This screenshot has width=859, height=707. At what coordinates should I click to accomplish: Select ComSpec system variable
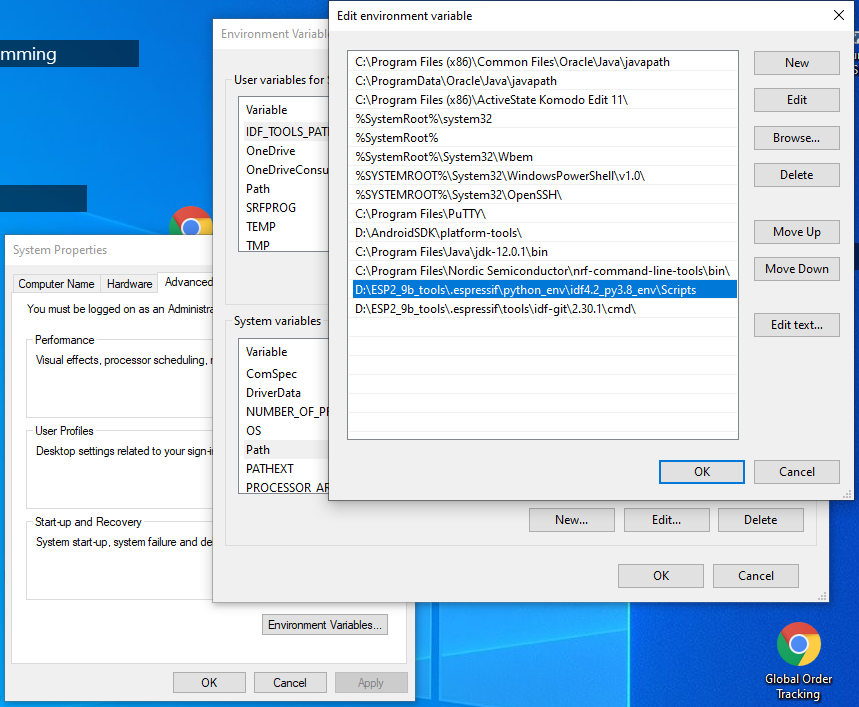285,374
